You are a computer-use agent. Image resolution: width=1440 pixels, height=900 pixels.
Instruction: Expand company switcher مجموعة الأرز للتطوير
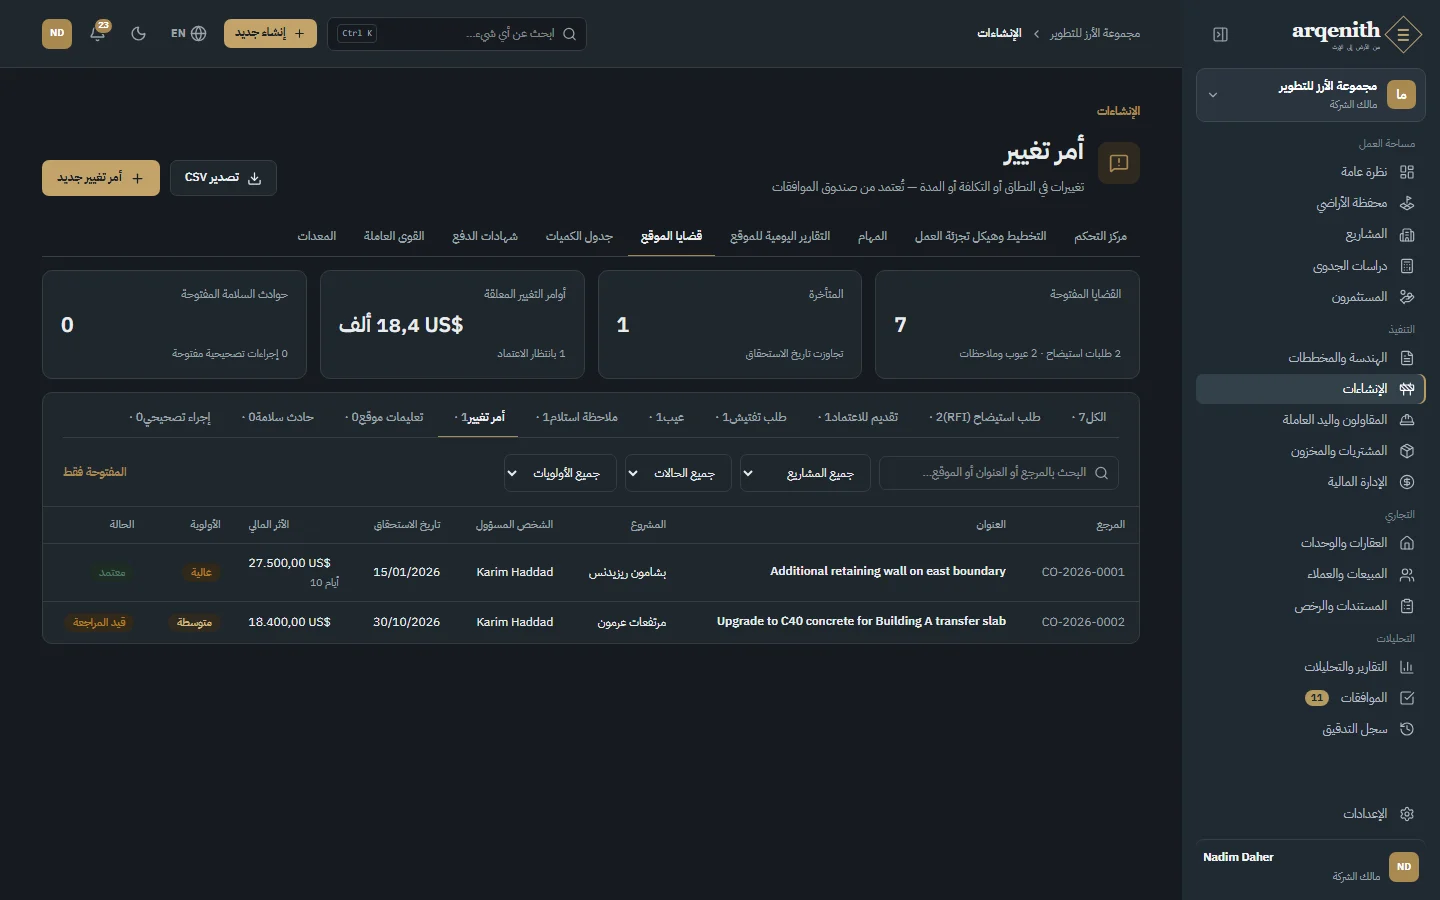[1310, 95]
